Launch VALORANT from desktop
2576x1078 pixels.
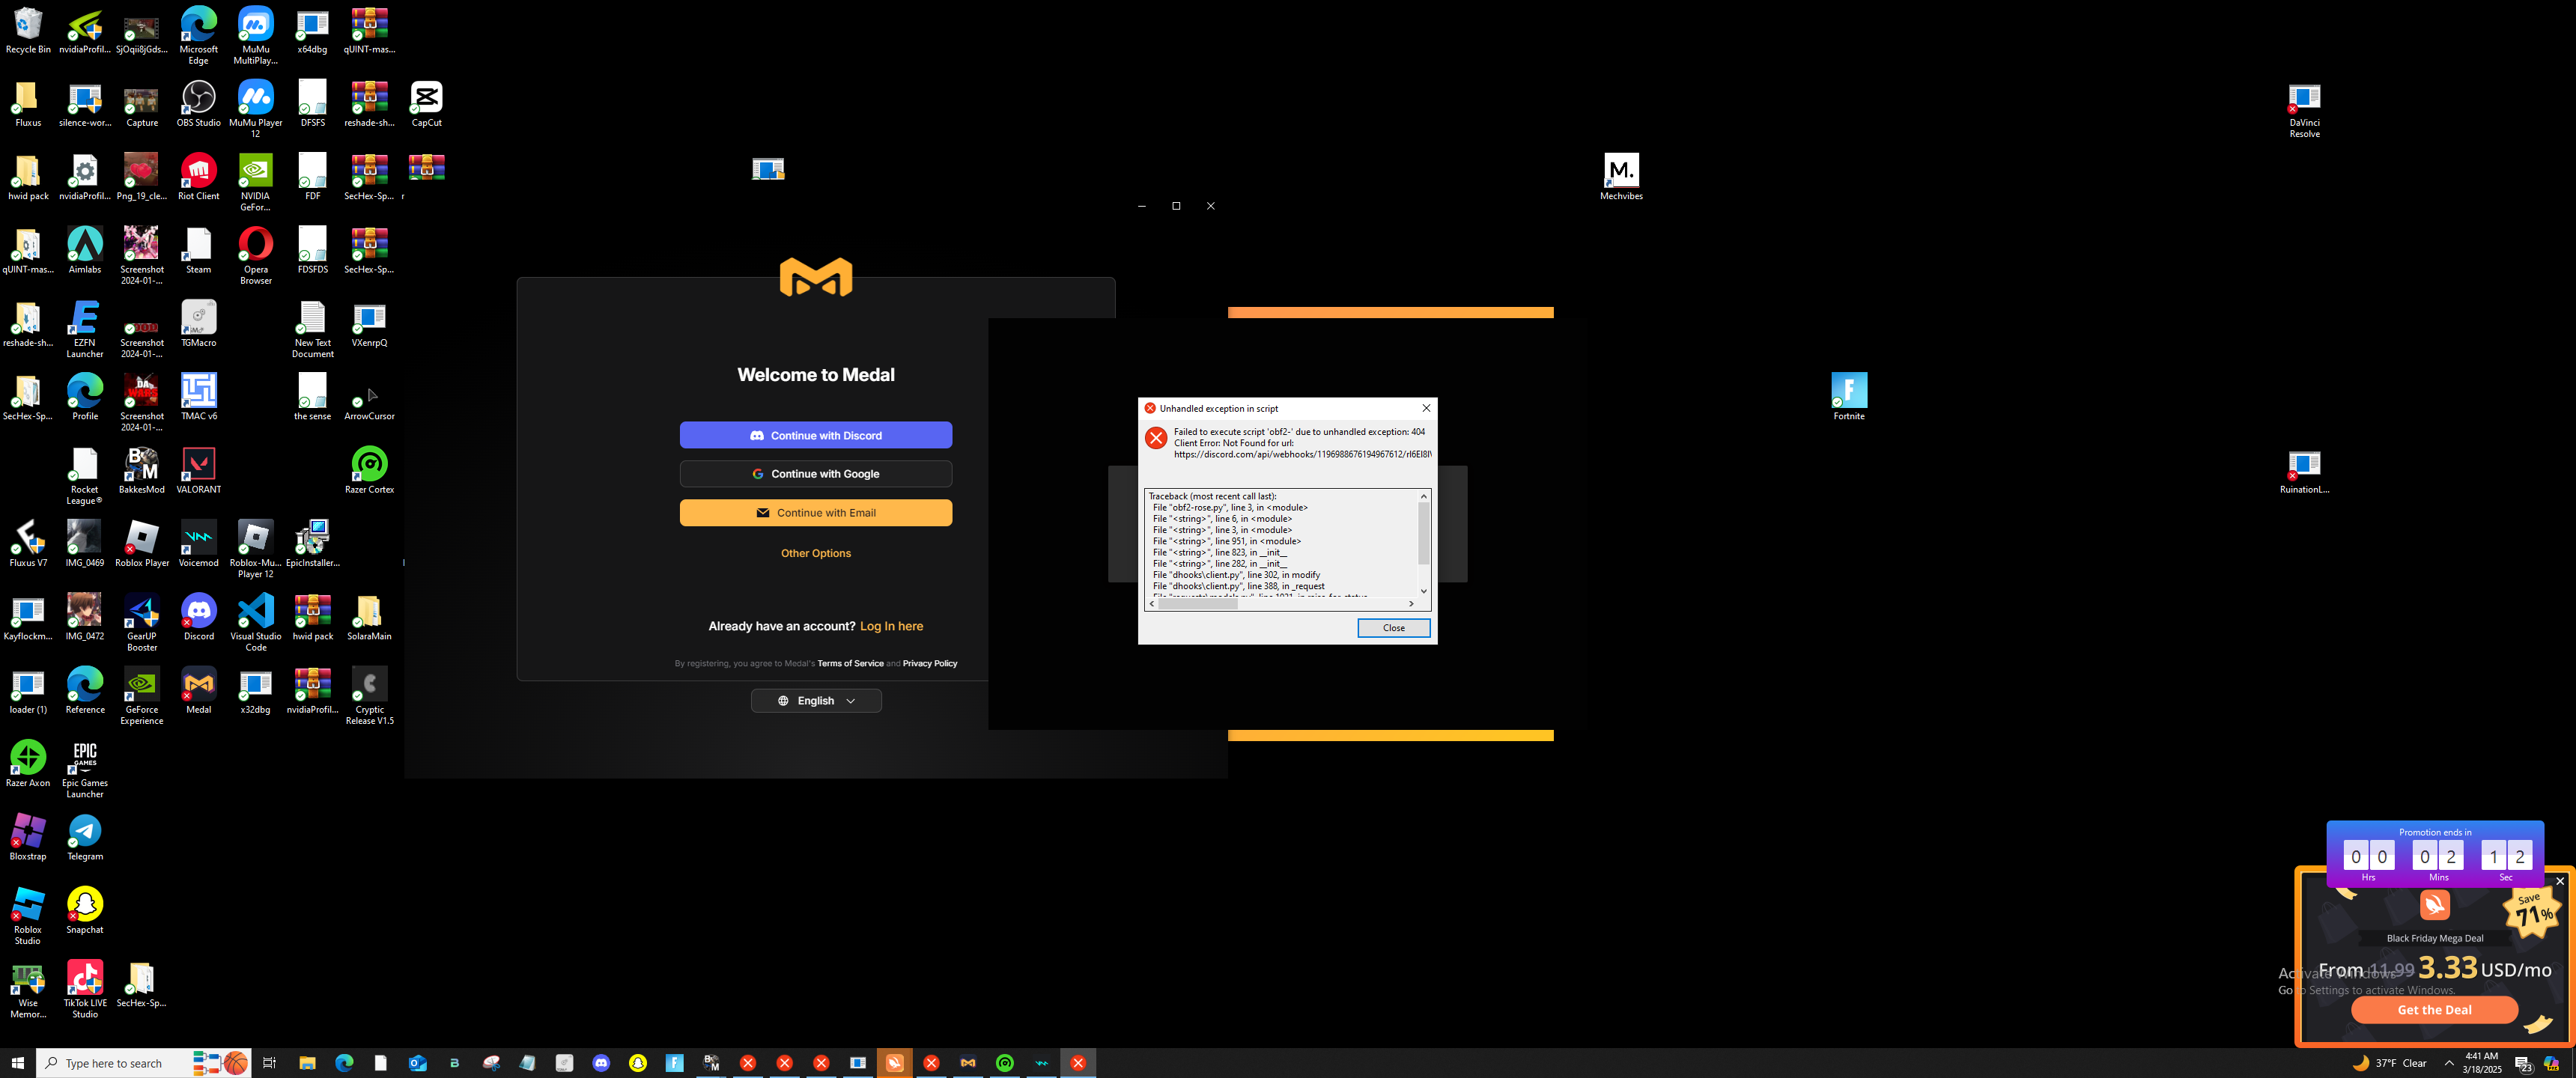click(x=198, y=466)
